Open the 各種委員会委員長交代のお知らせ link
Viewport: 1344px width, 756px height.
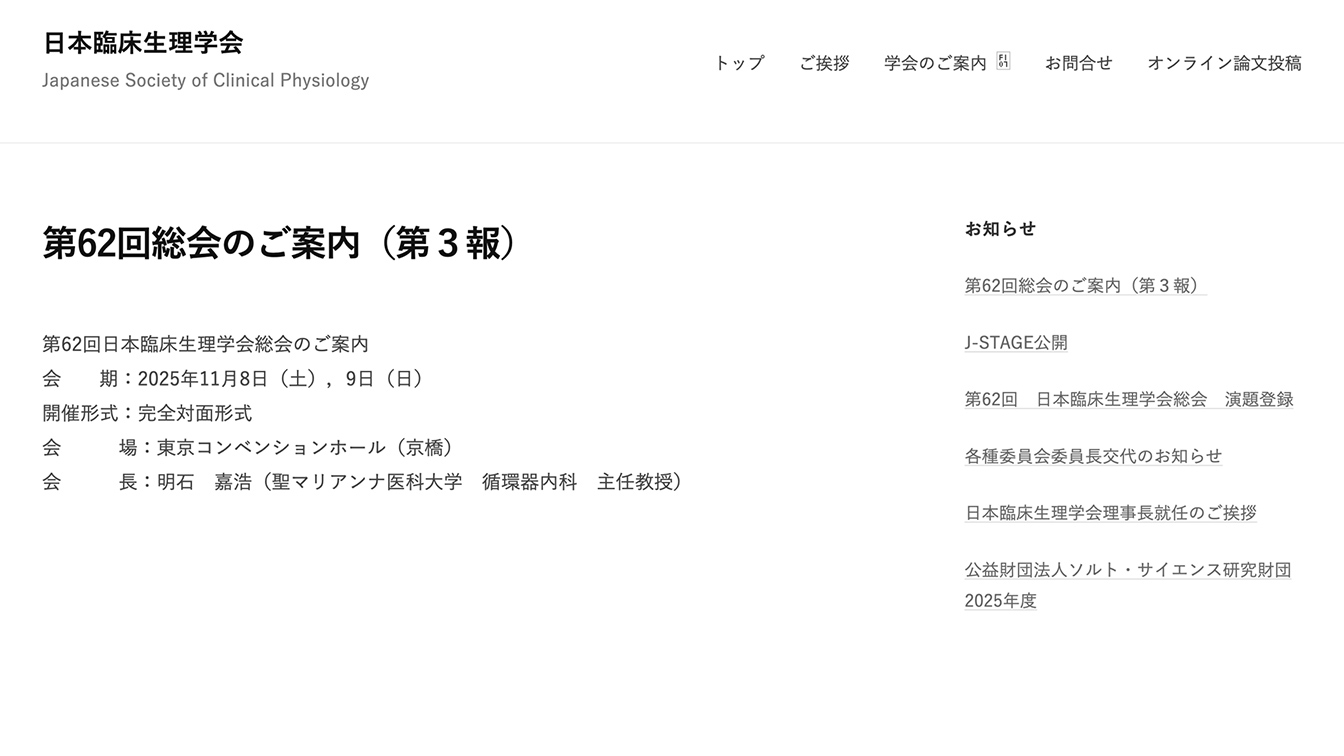tap(1093, 456)
